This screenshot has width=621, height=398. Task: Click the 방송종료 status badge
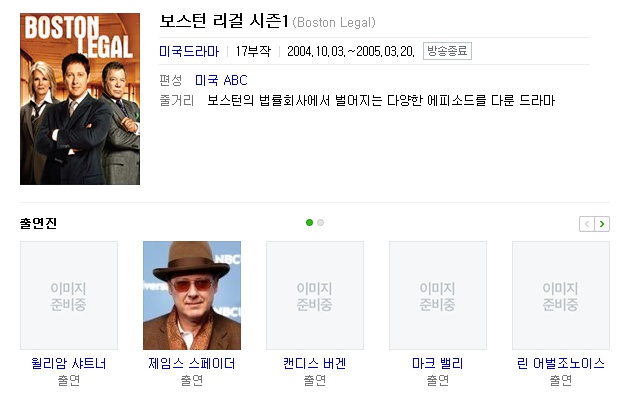(447, 51)
